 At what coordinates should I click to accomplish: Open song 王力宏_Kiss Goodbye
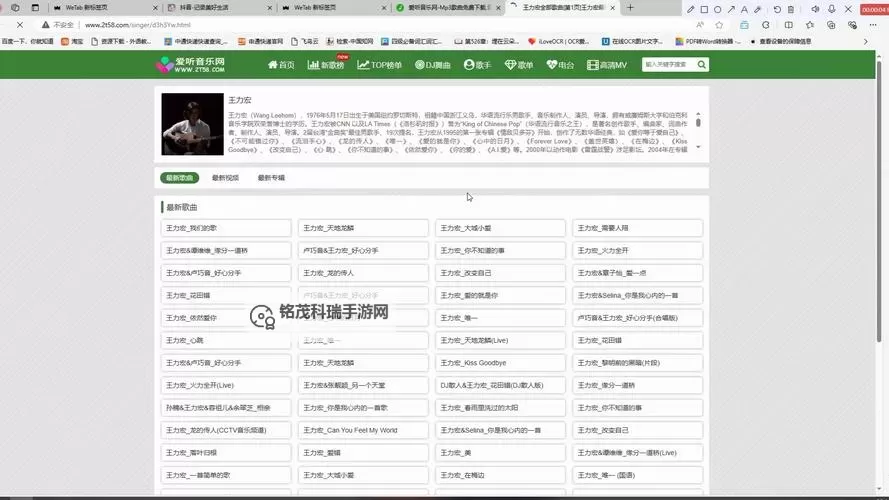[500, 363]
